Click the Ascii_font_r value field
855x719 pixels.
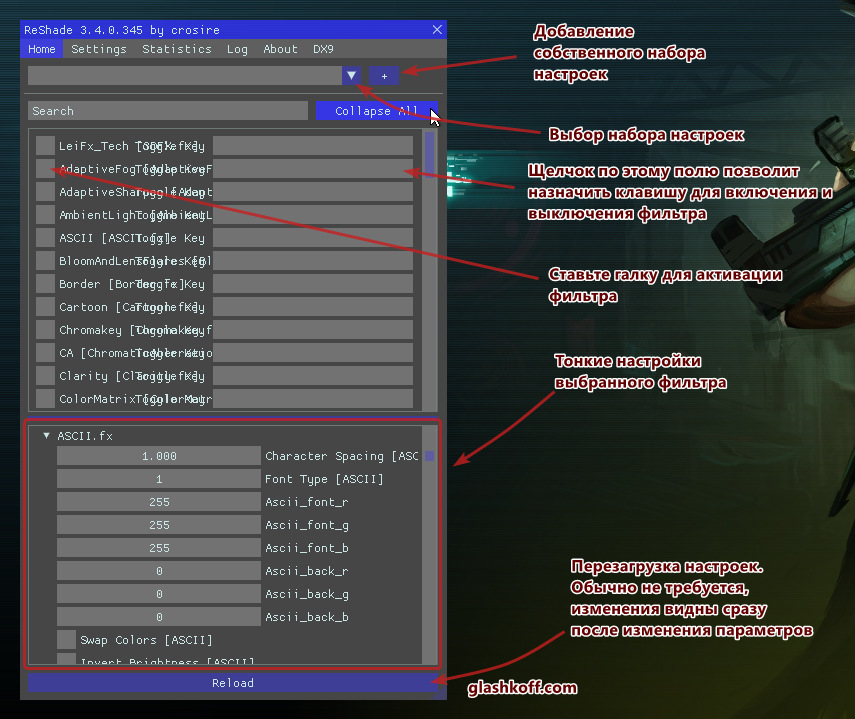pos(158,502)
